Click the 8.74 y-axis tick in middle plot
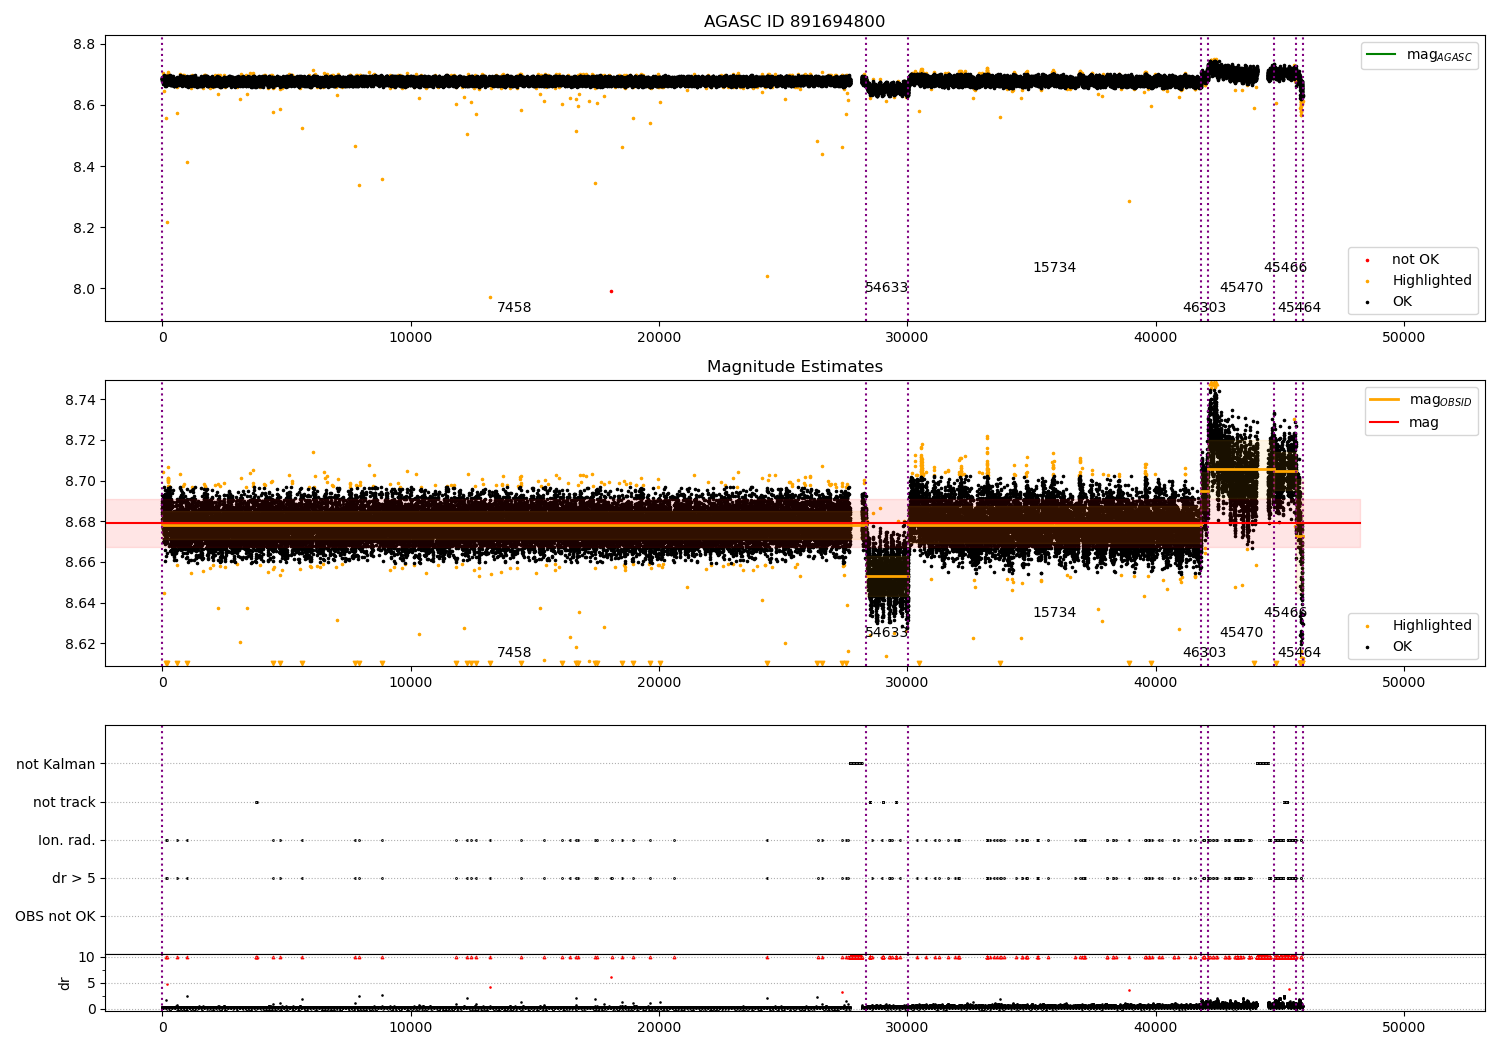1500x1050 pixels. click(80, 400)
